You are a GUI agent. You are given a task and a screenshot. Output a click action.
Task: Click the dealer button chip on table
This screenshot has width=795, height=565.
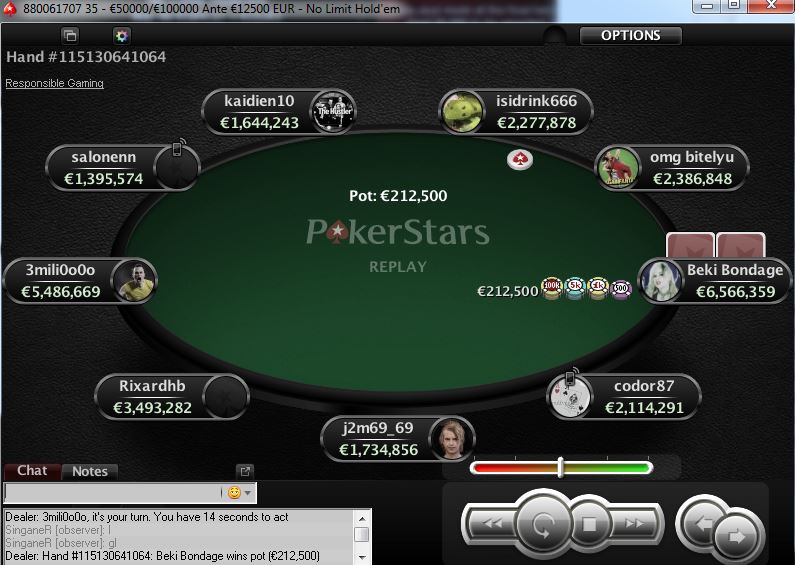click(x=520, y=160)
